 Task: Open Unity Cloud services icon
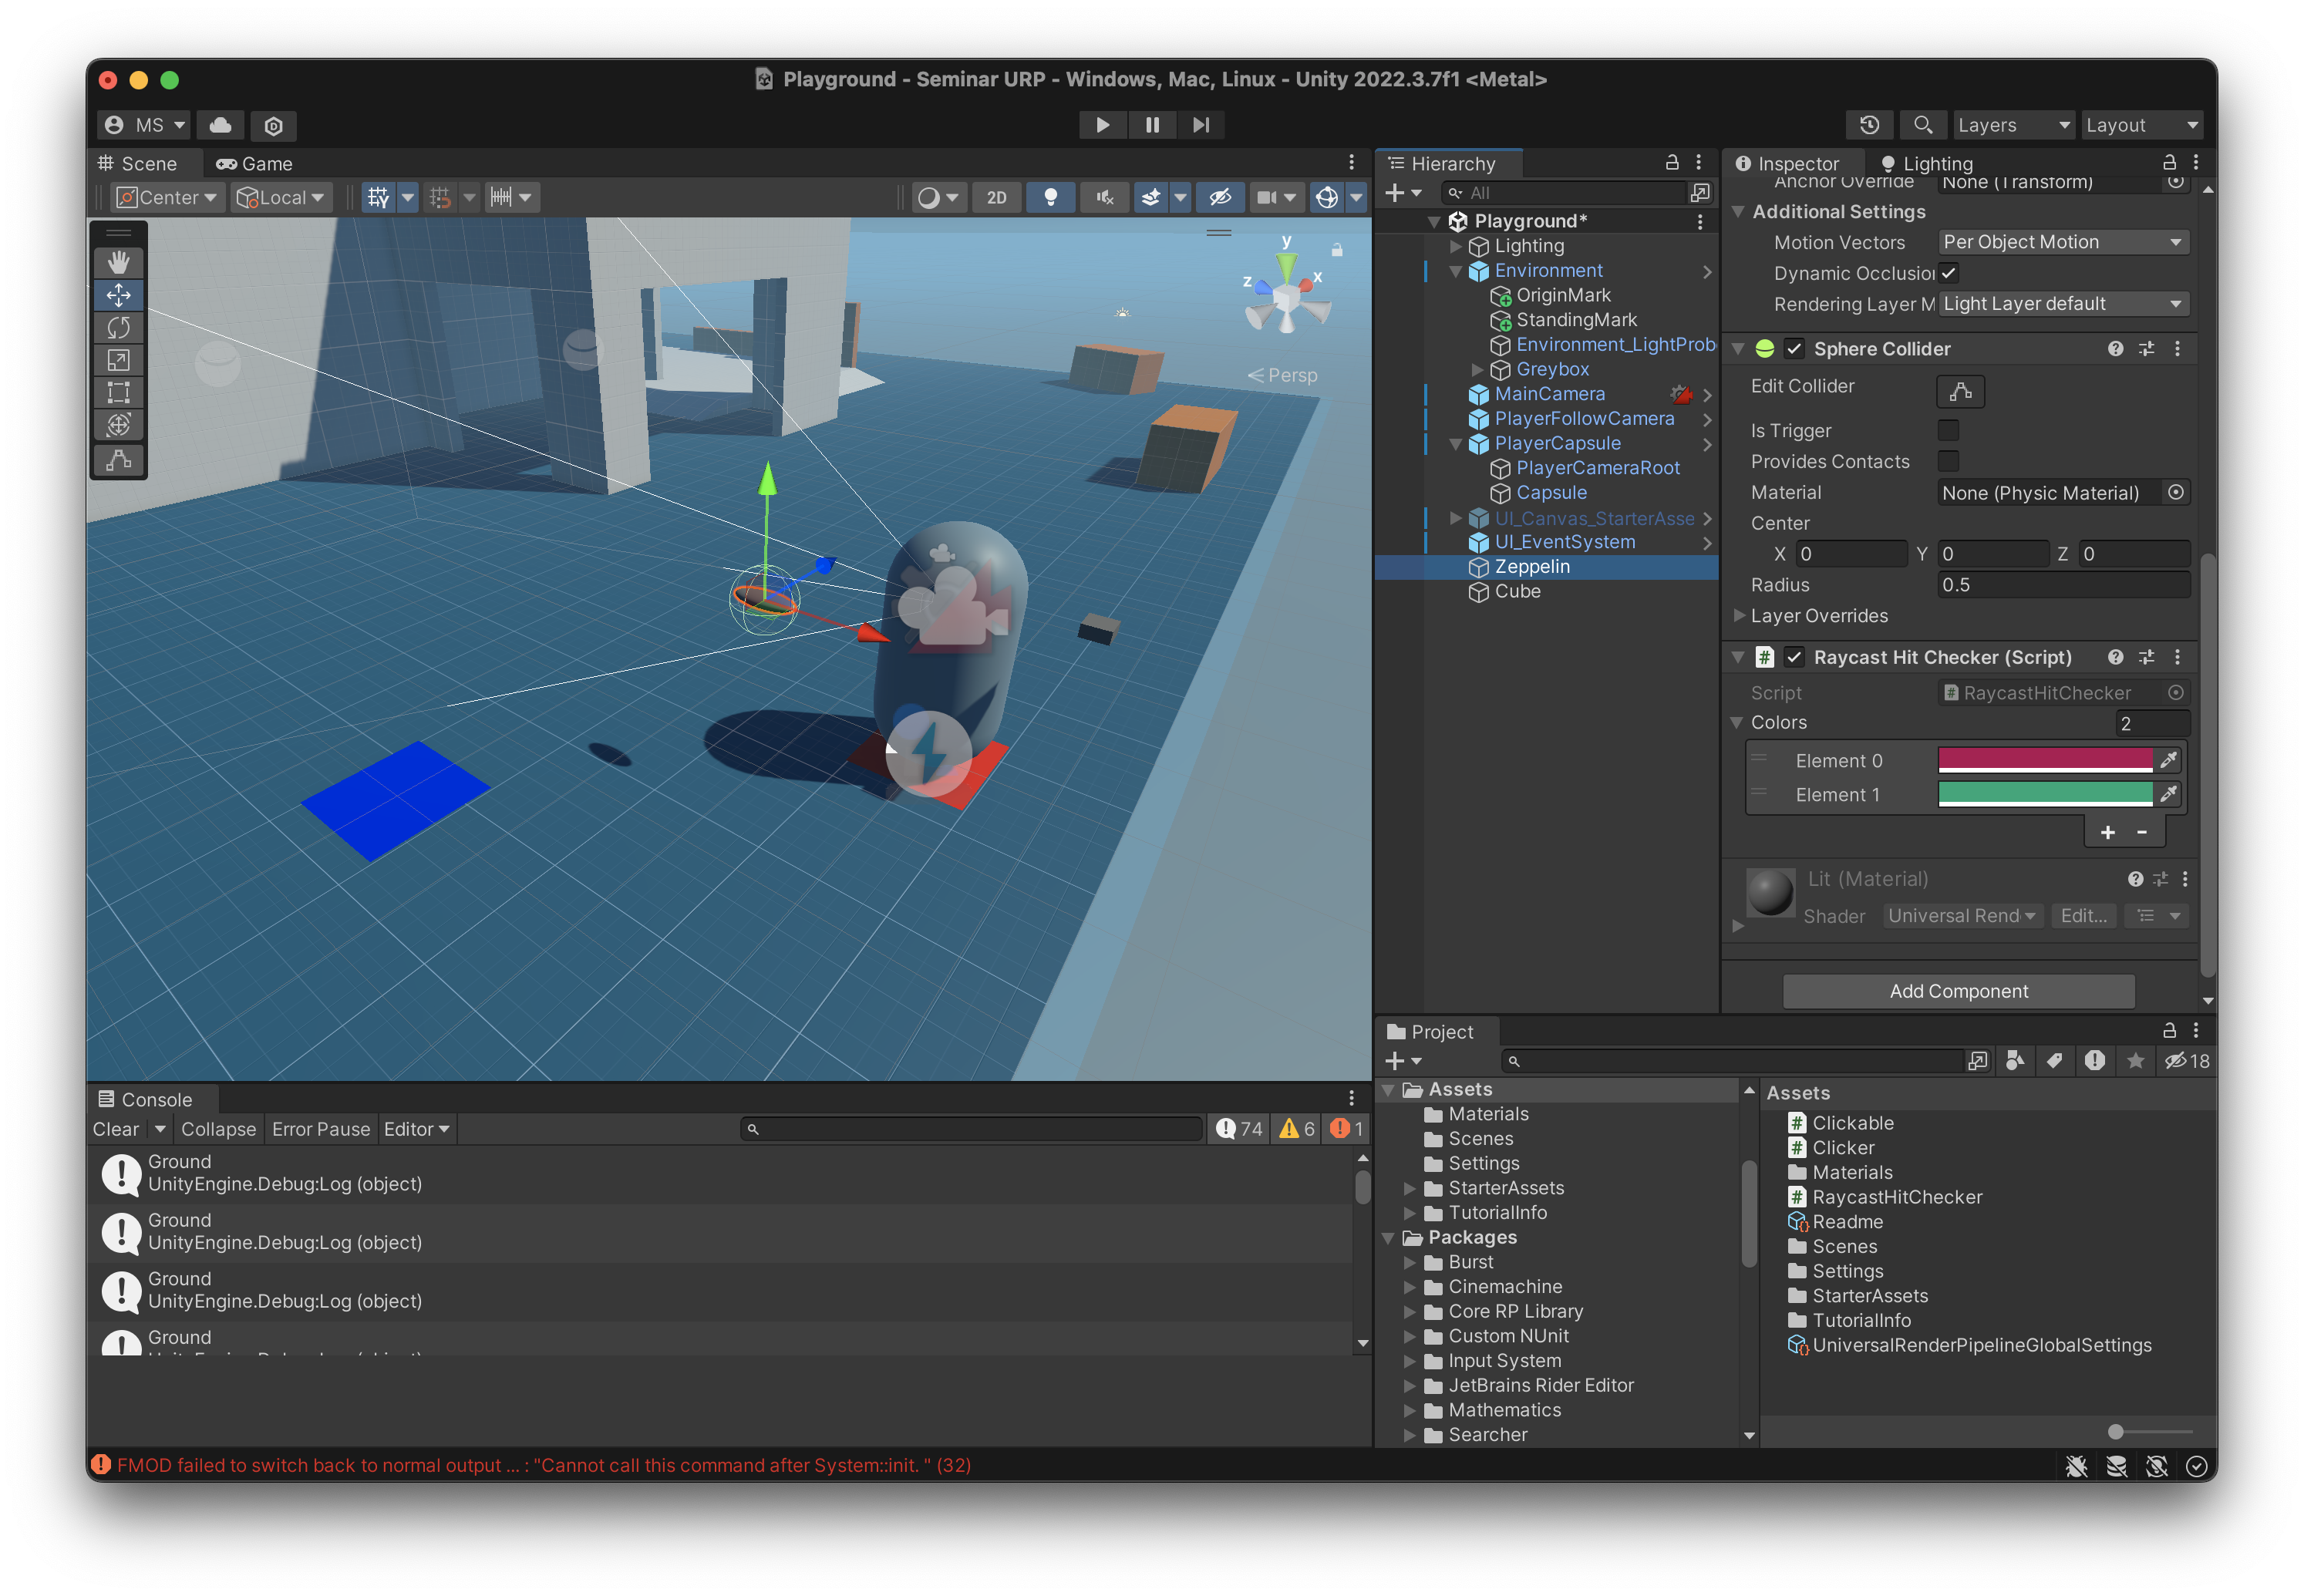(x=220, y=125)
